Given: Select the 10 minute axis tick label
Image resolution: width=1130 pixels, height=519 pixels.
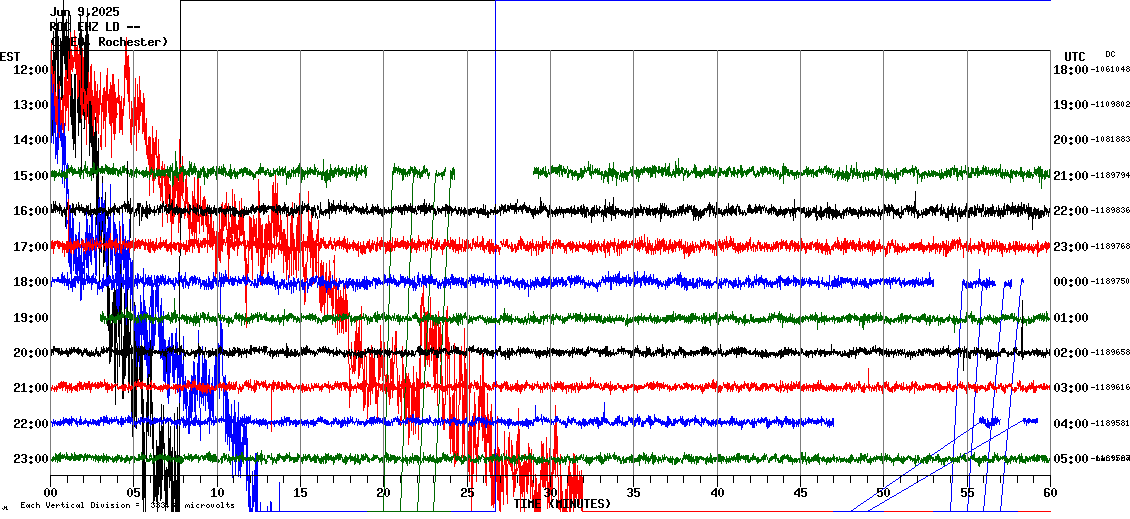Looking at the screenshot, I should (x=217, y=493).
